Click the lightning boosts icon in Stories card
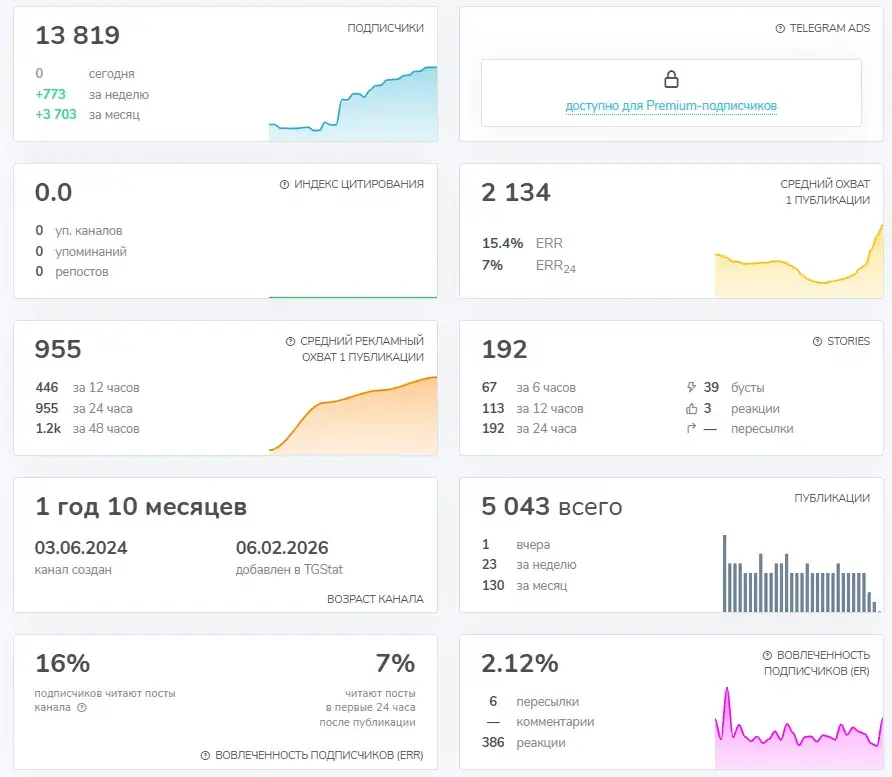 tap(691, 387)
